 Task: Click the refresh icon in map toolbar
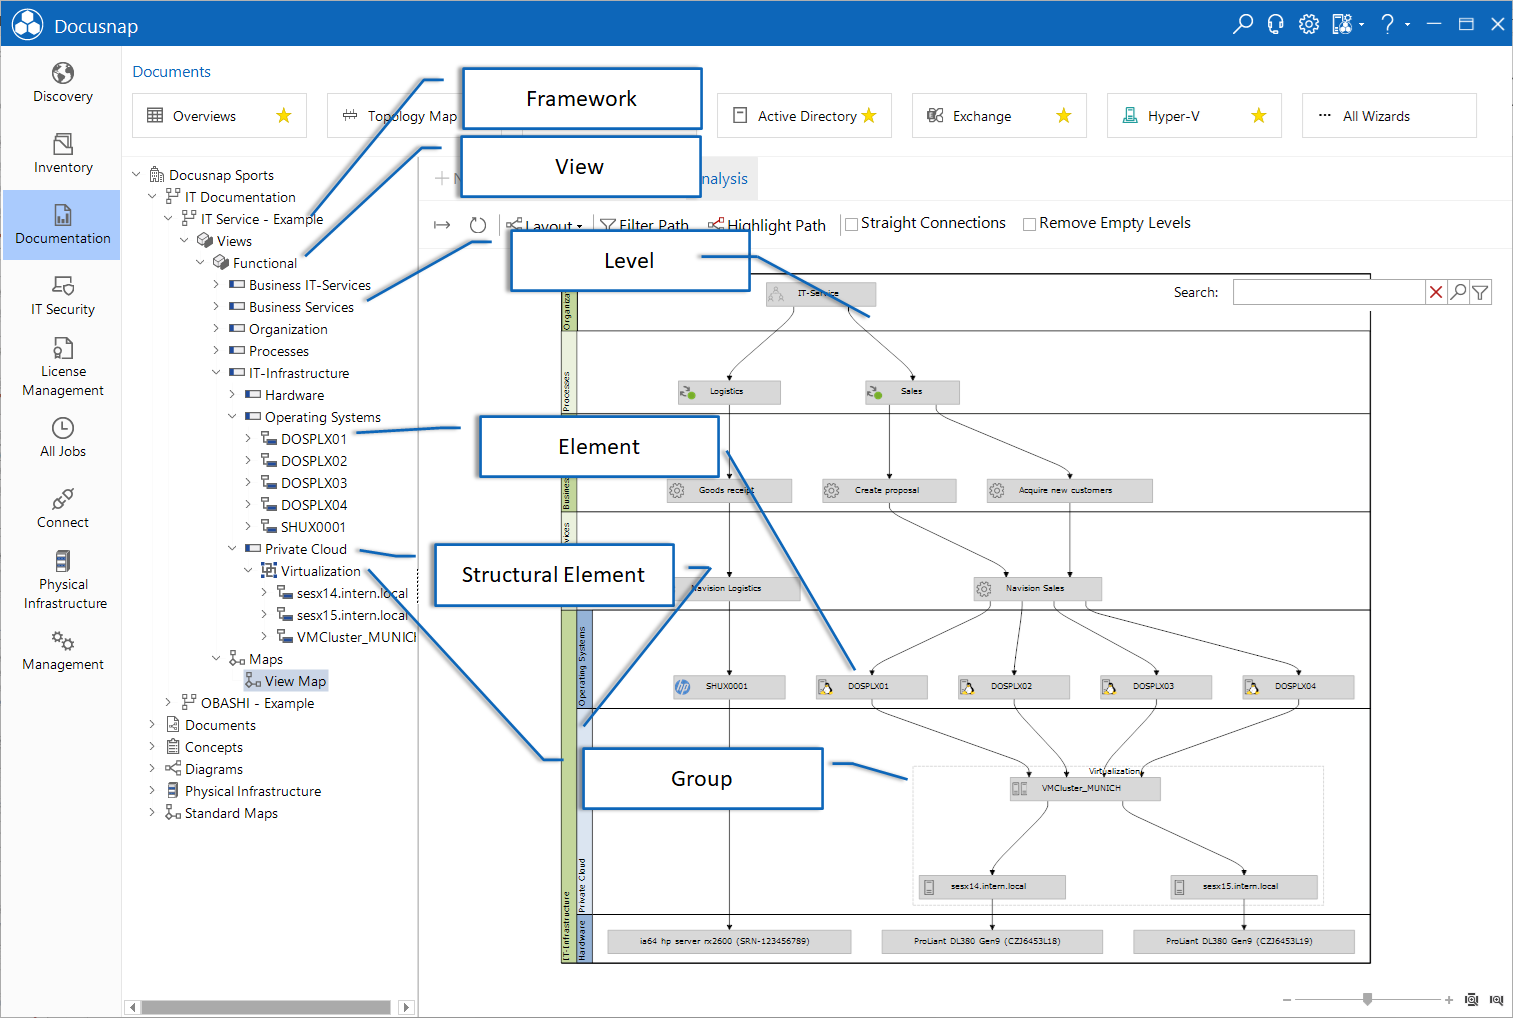click(478, 225)
